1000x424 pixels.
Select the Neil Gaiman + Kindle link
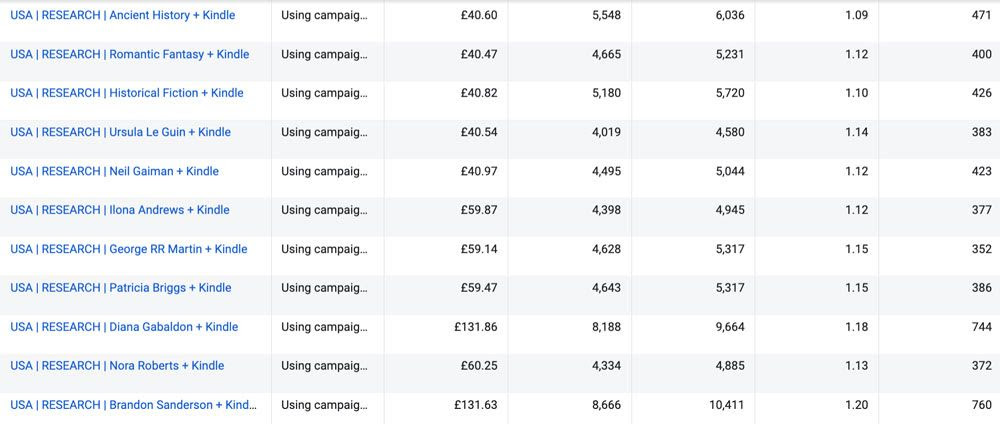click(x=114, y=171)
